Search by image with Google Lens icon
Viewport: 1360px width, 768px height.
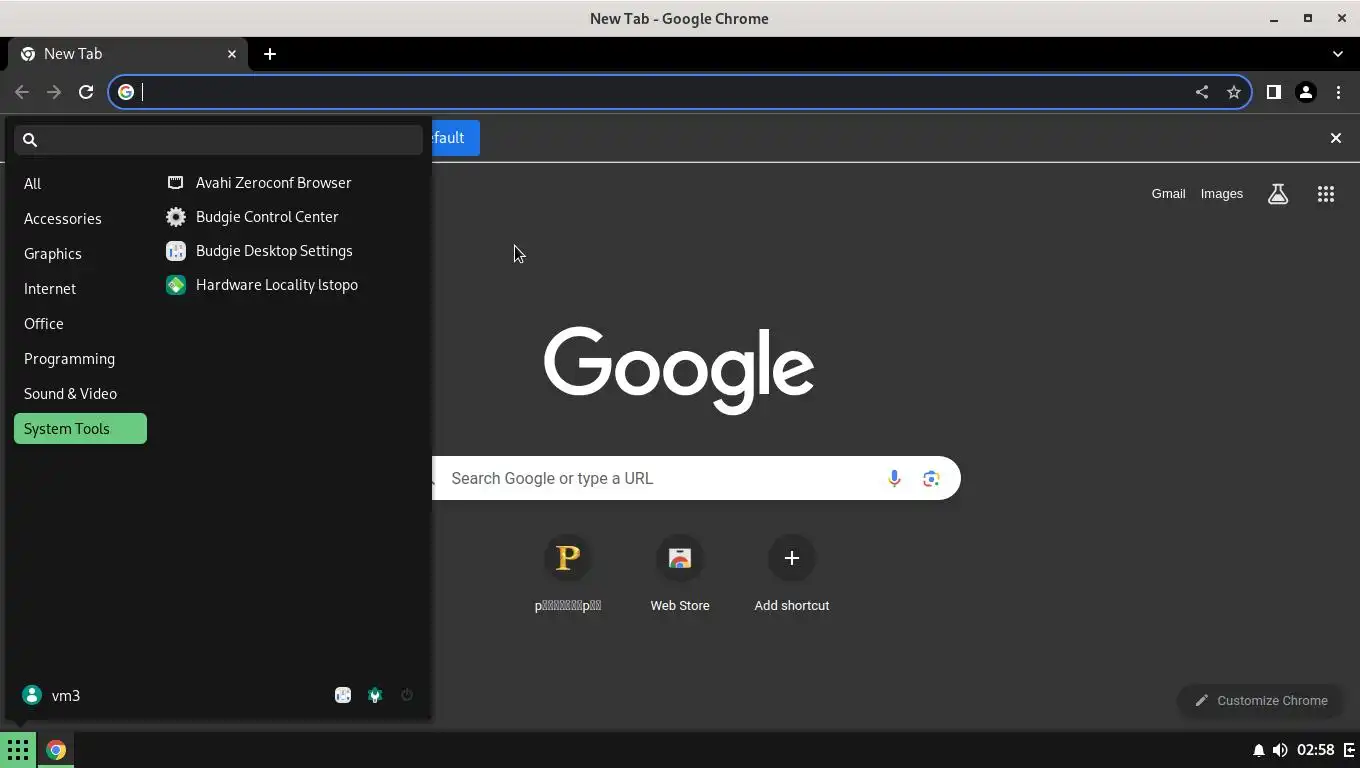pos(931,478)
